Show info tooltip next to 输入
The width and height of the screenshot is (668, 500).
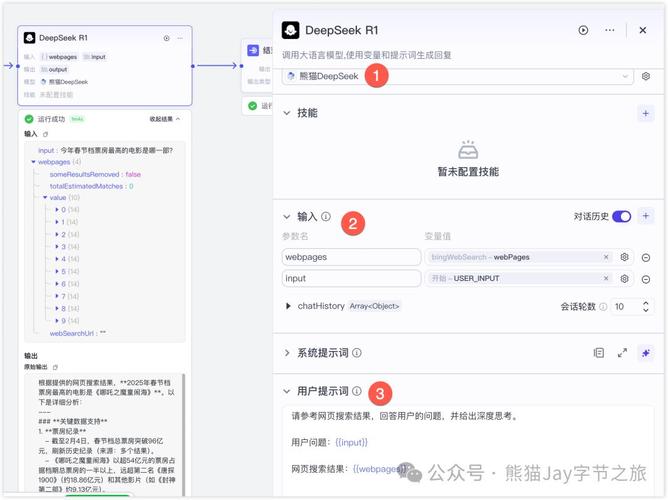pyautogui.click(x=326, y=217)
